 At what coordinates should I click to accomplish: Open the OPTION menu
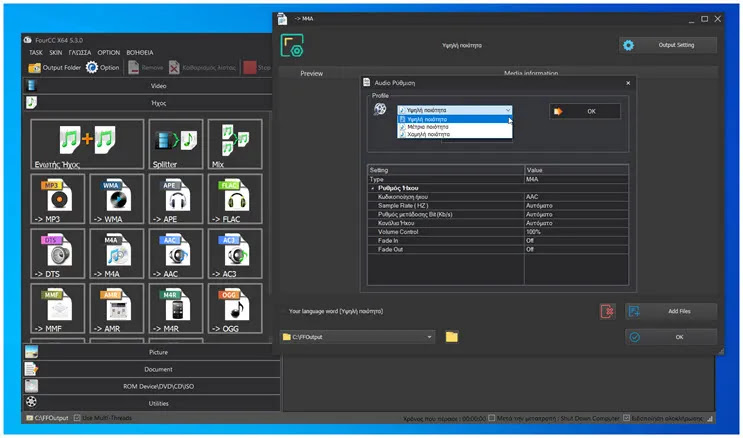[x=109, y=53]
